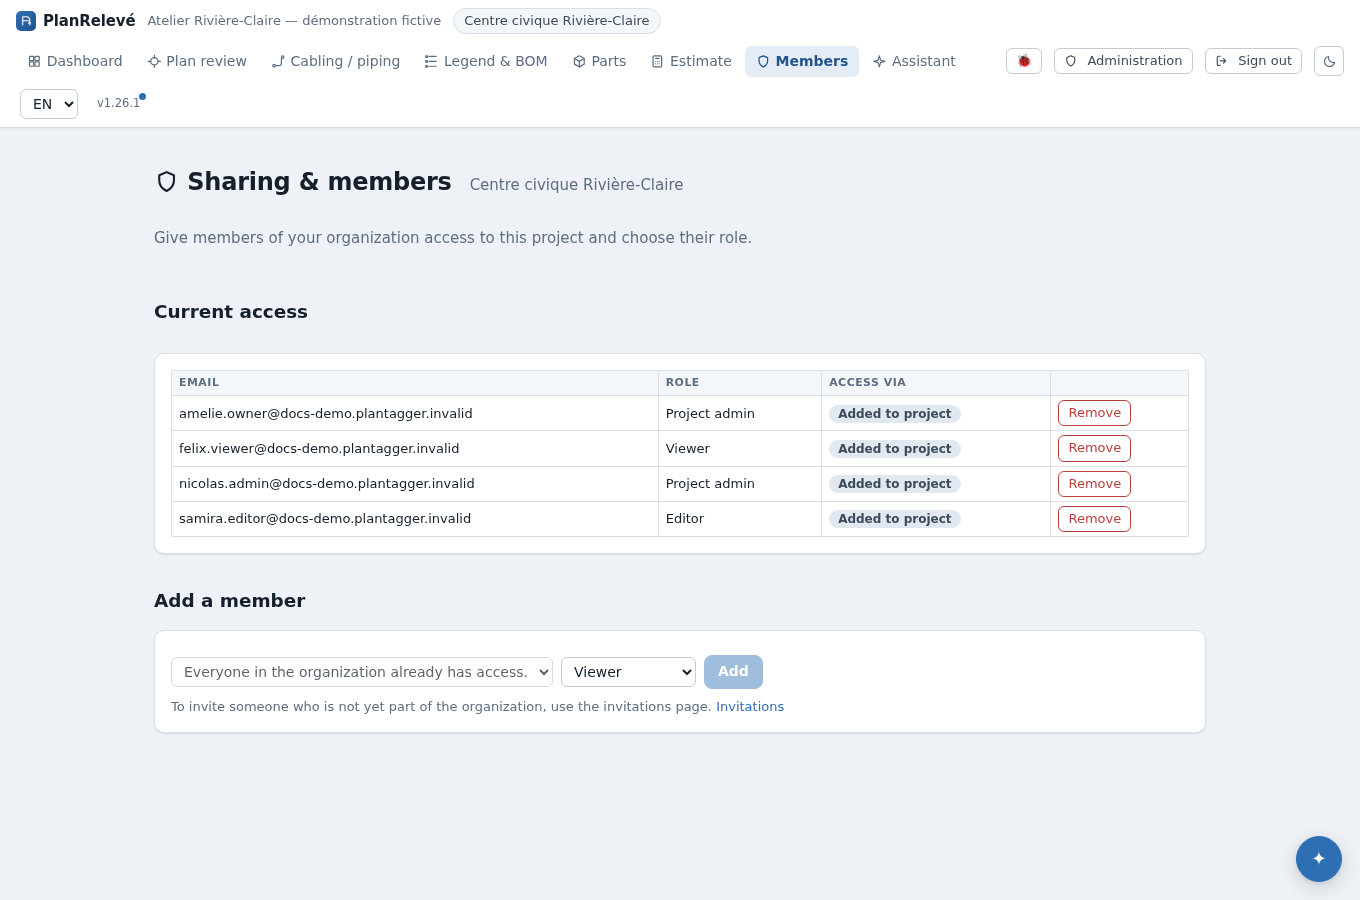Remove felix.viewer from project
The height and width of the screenshot is (900, 1360).
[1094, 448]
